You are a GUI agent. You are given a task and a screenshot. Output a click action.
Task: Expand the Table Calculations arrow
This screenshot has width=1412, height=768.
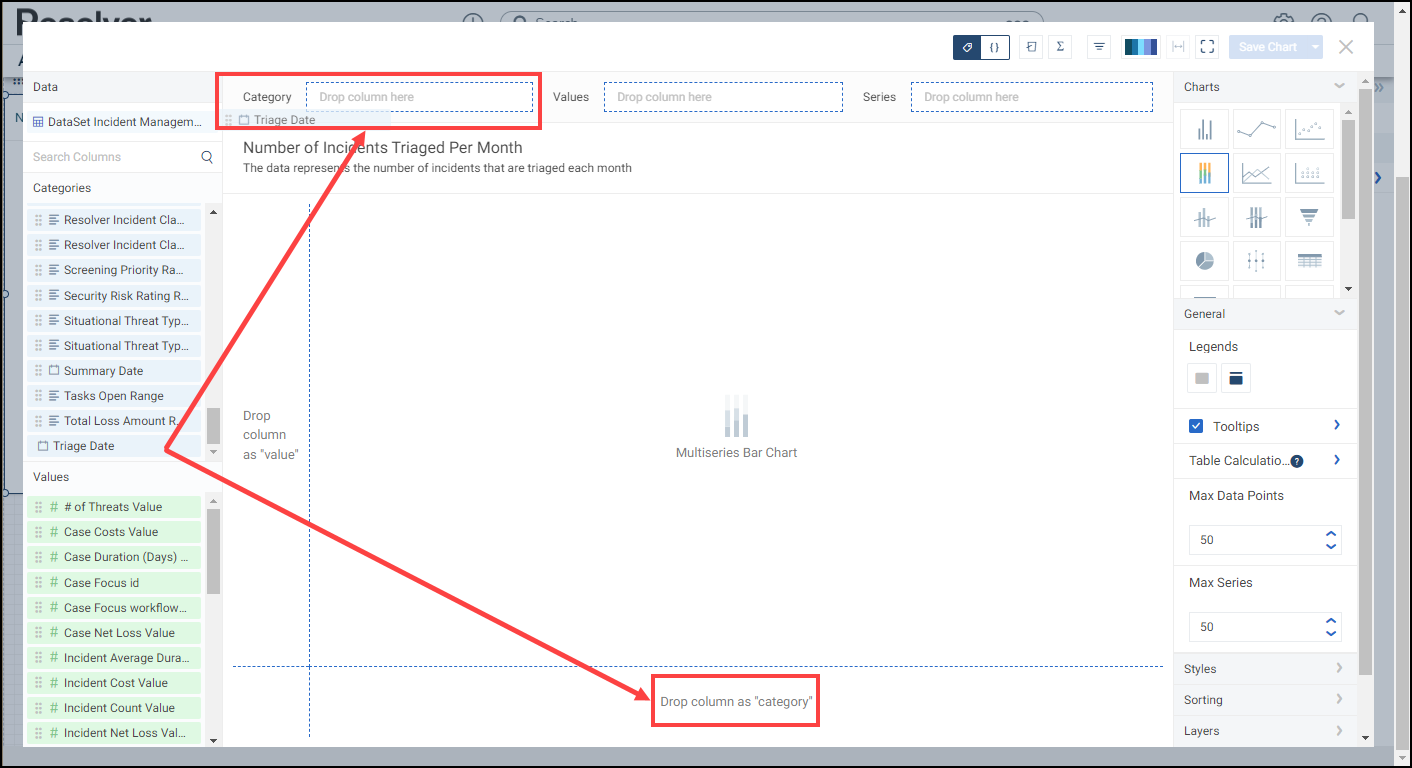tap(1337, 460)
